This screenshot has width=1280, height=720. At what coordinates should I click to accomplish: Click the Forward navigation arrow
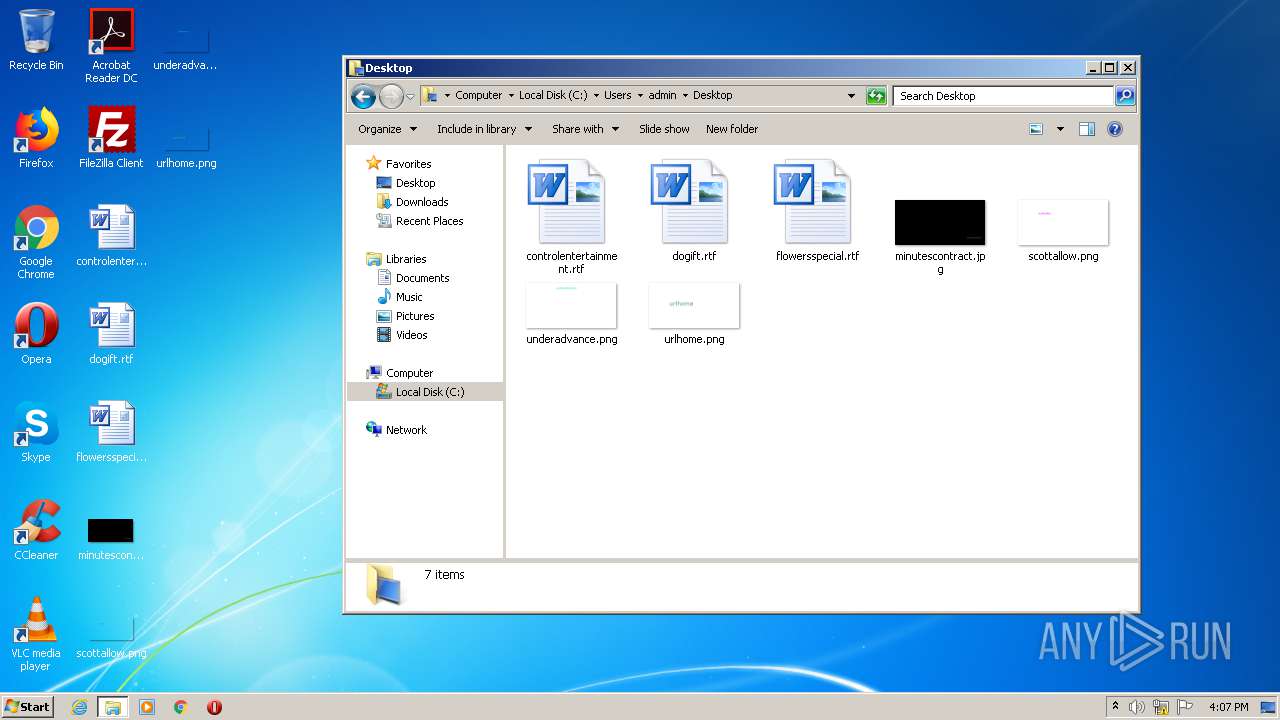[x=391, y=96]
